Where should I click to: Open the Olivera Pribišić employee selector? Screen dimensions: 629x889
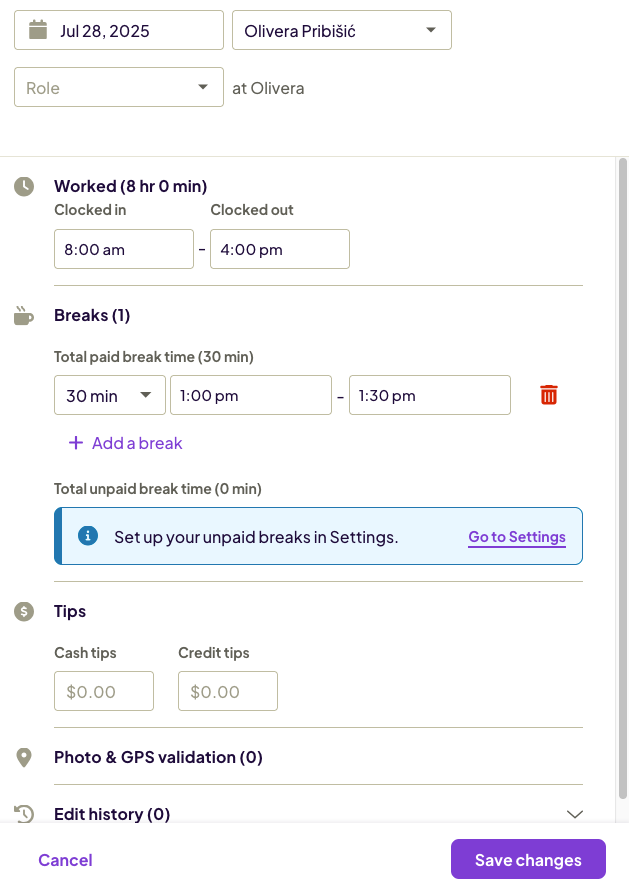341,30
